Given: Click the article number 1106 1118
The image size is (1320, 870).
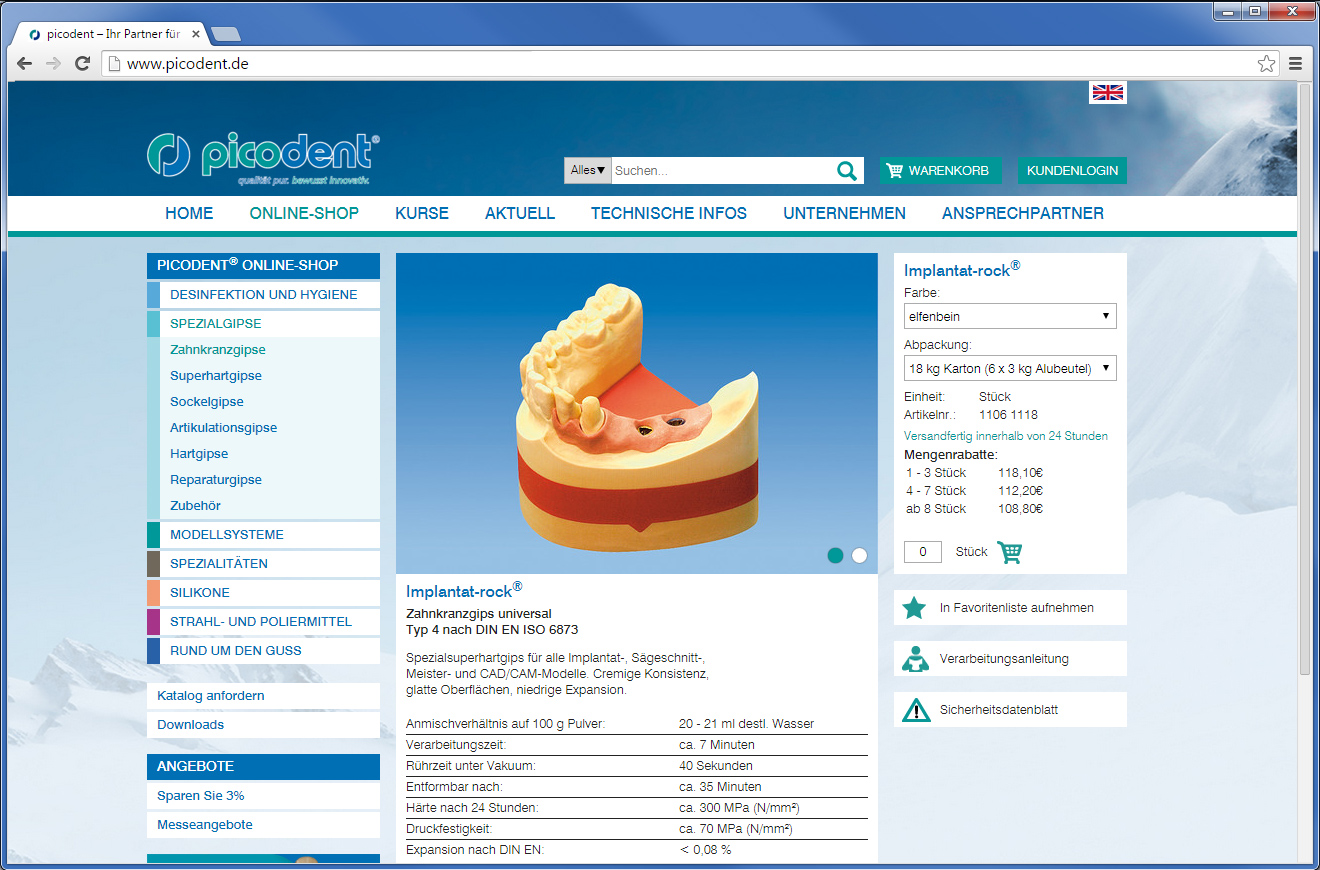Looking at the screenshot, I should pos(1008,415).
